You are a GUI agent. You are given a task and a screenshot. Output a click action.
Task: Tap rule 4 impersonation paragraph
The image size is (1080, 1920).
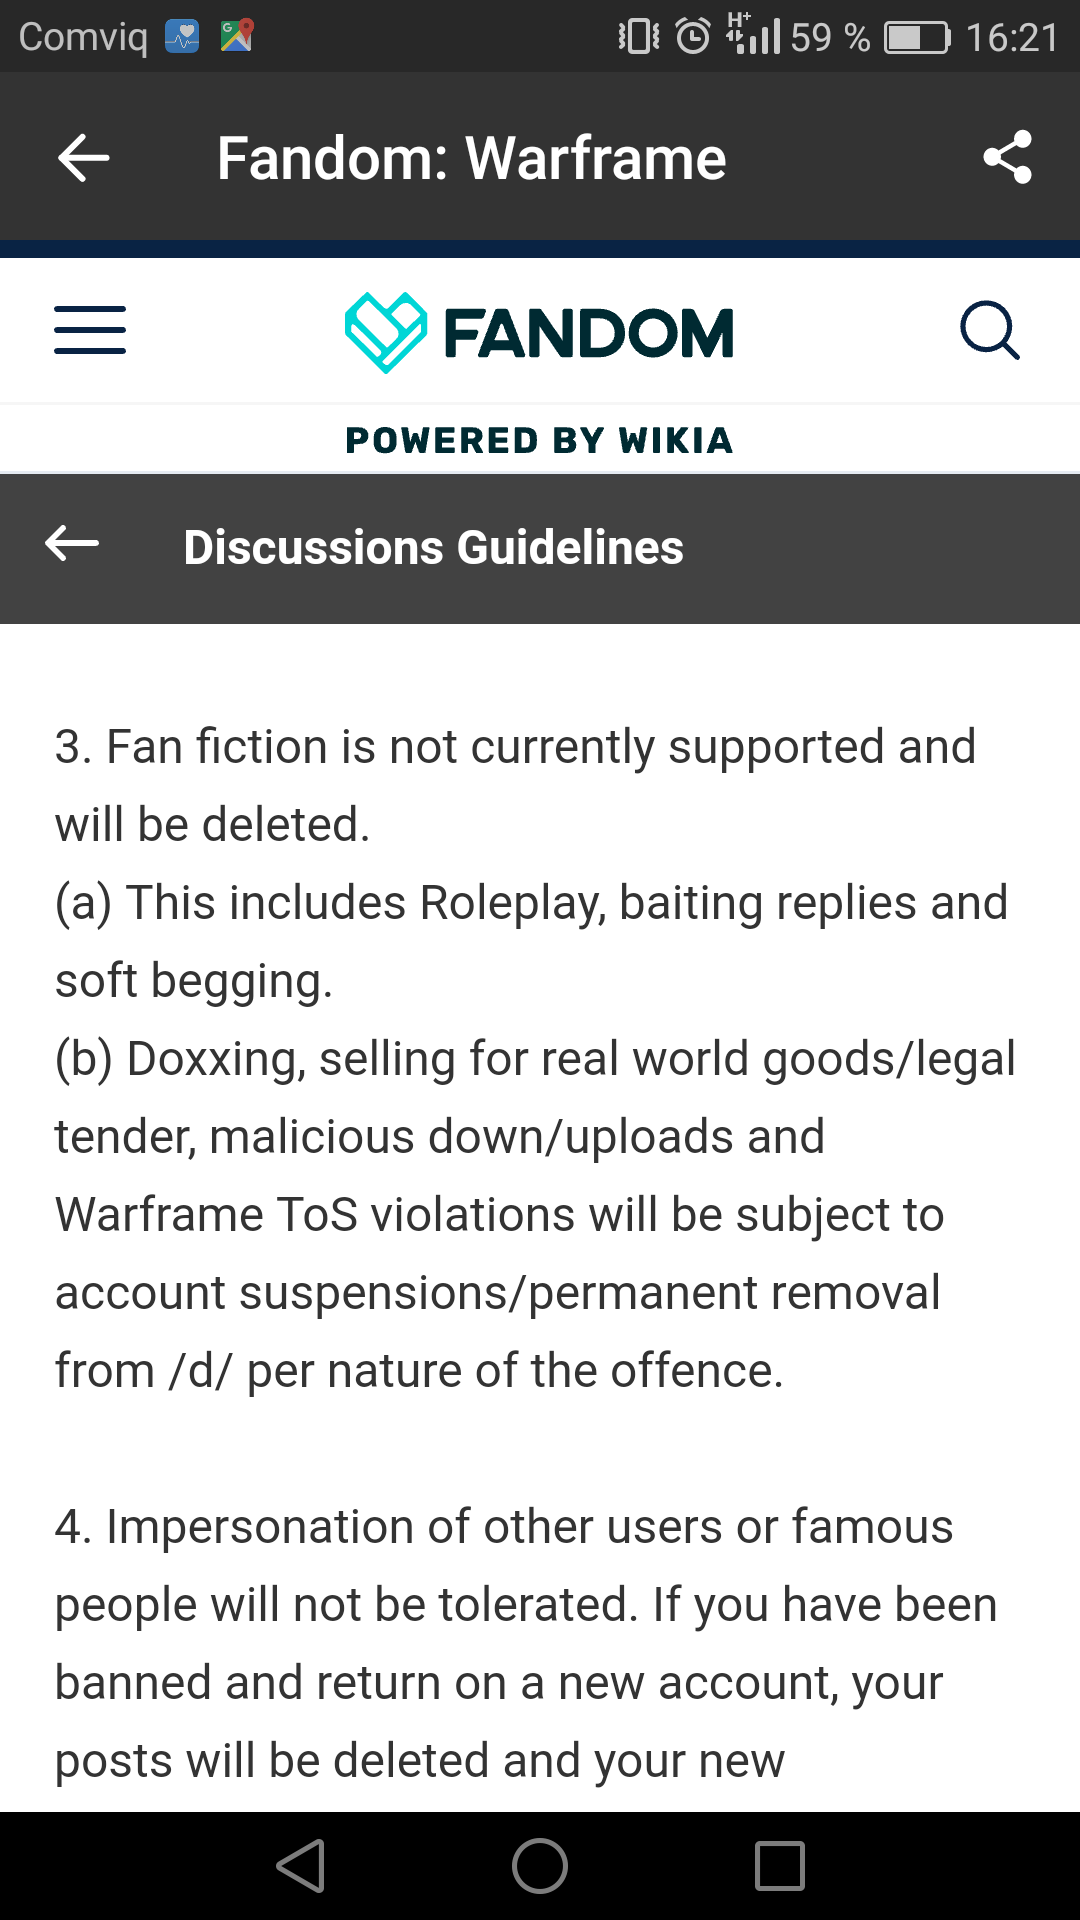(x=526, y=1643)
